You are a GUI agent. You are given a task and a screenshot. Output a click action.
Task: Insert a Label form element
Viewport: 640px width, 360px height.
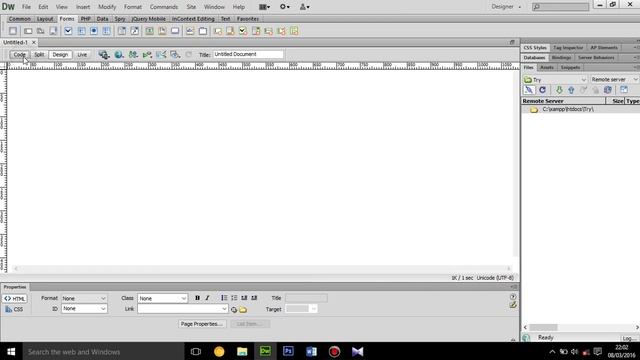coord(190,31)
